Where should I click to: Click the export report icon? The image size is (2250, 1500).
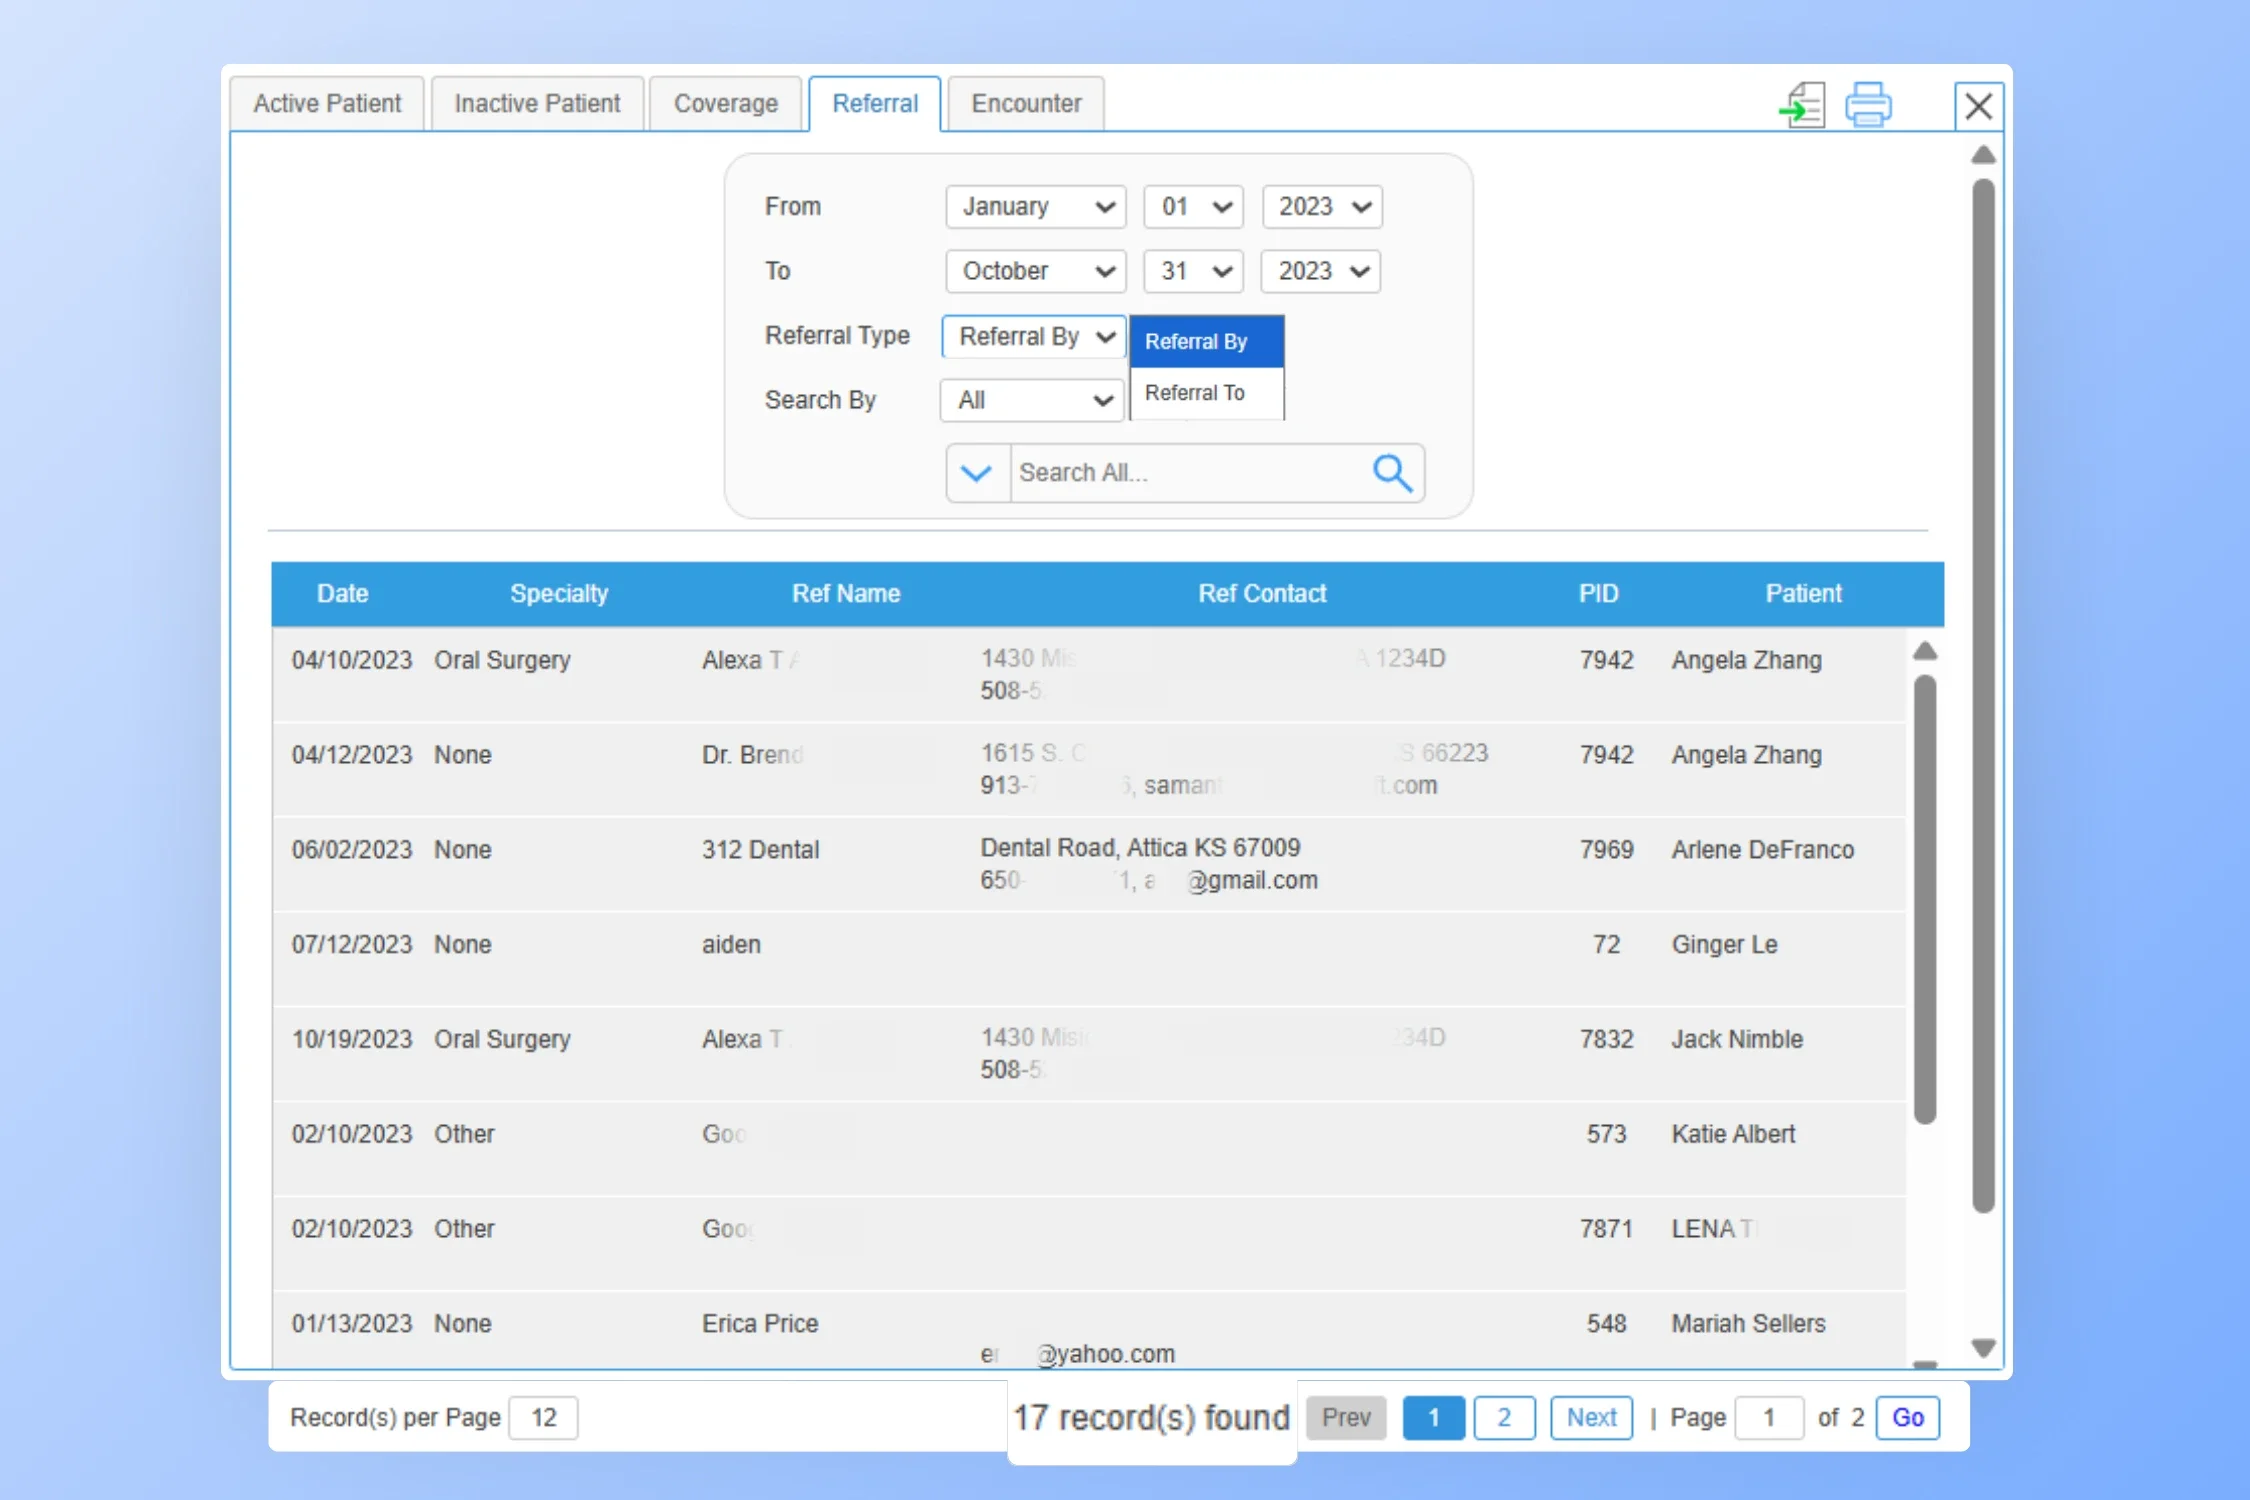click(1802, 105)
